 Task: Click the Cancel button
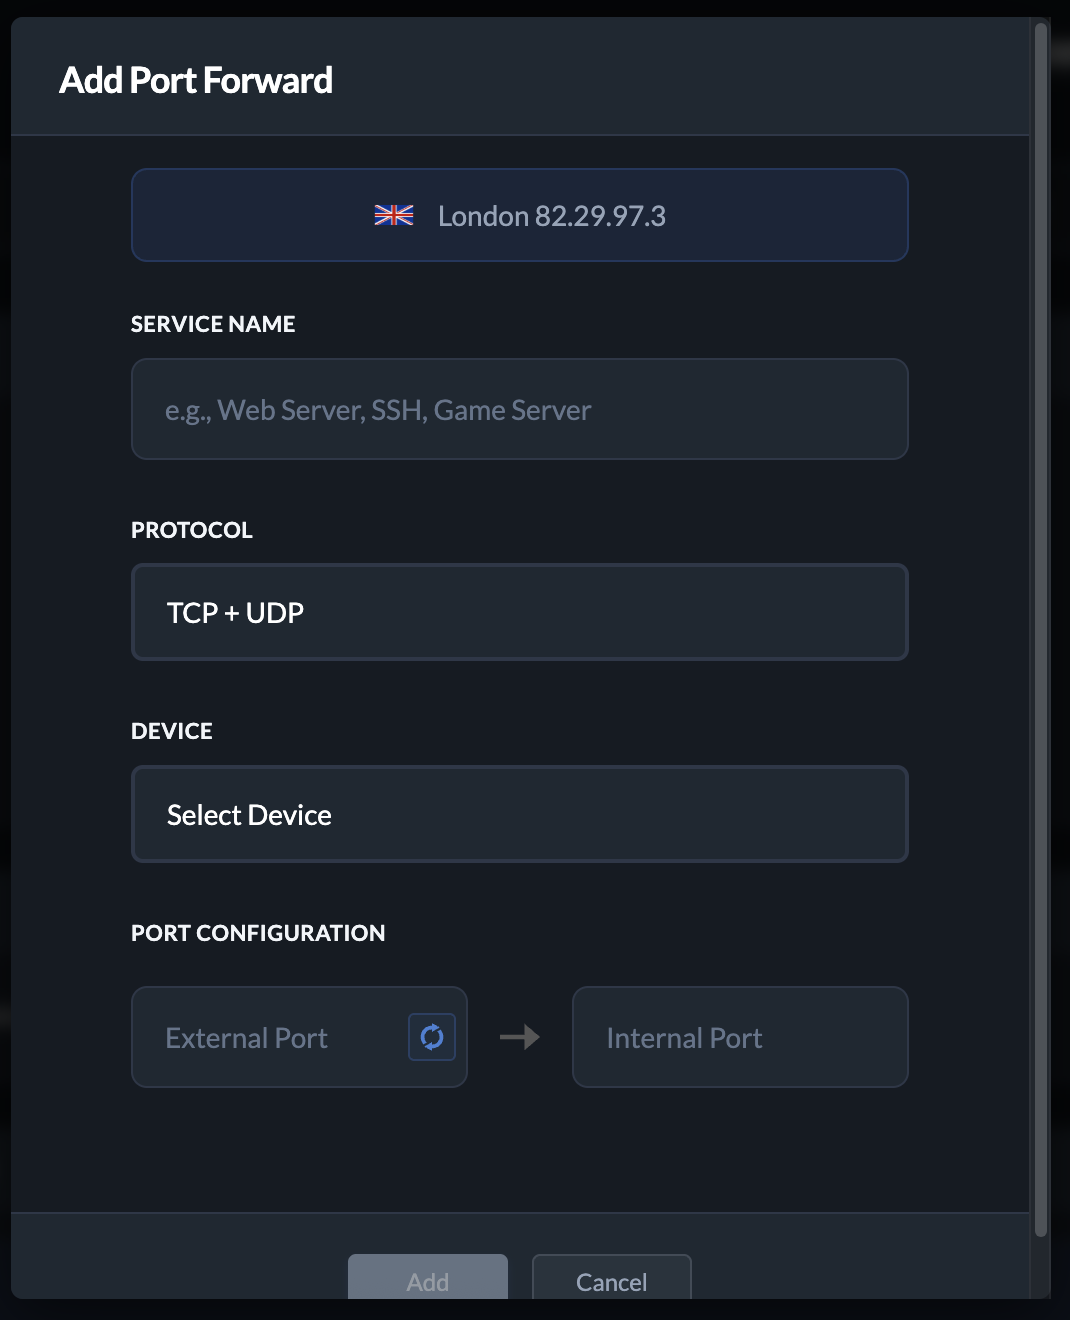pos(611,1281)
